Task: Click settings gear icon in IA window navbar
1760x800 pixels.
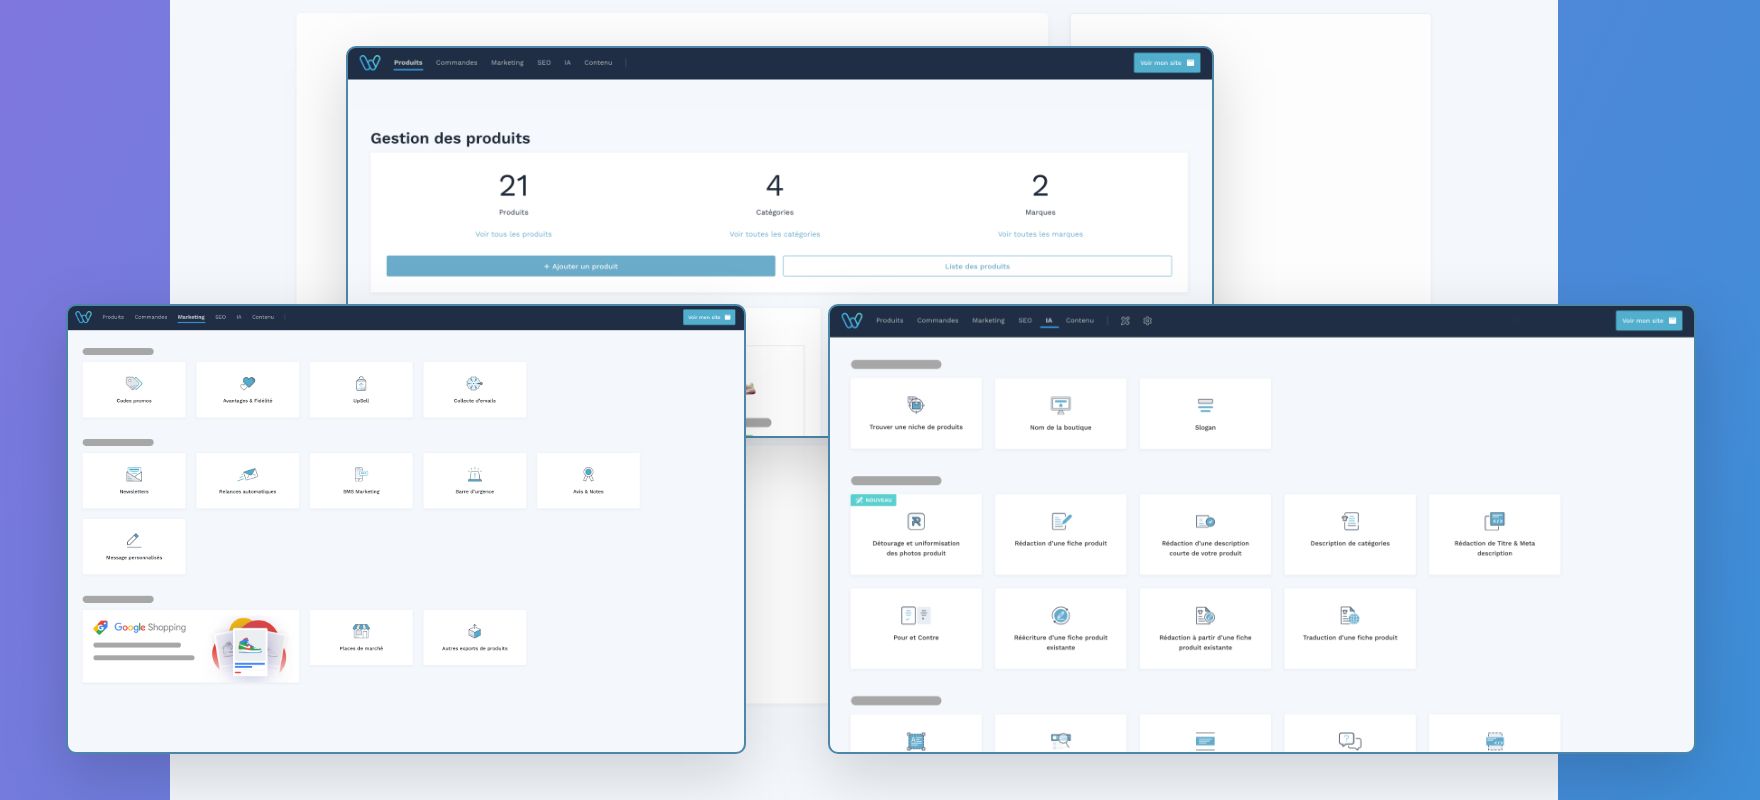Action: 1147,321
